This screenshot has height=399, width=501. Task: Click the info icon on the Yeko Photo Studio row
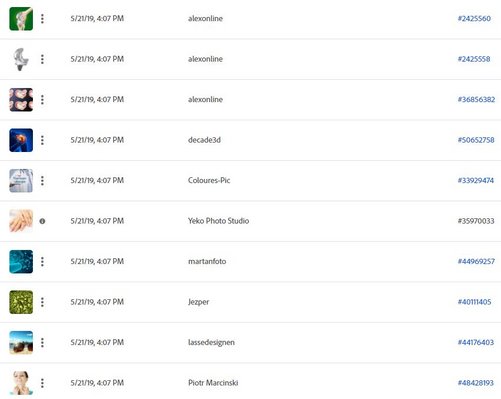42,221
